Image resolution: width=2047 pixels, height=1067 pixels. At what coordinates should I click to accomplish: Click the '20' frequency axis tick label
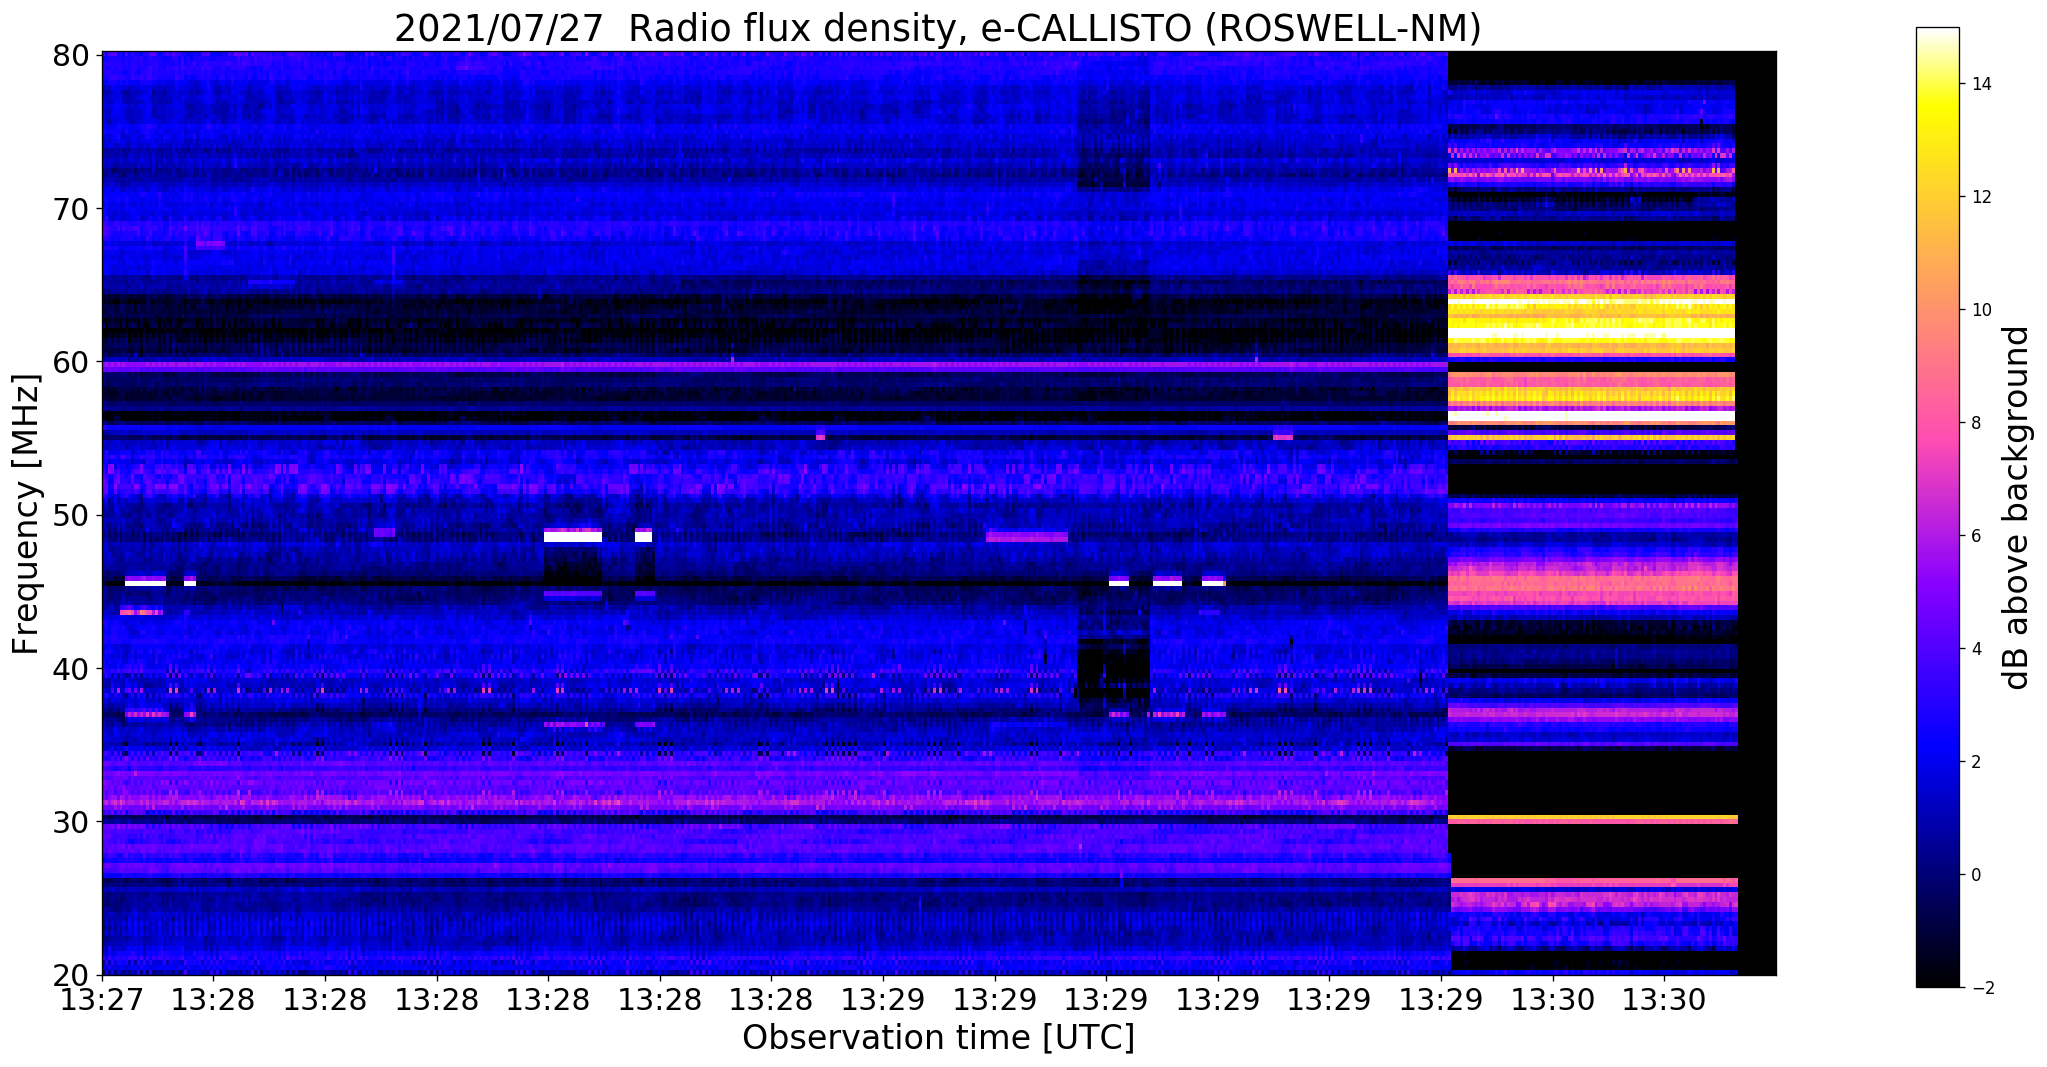point(73,975)
